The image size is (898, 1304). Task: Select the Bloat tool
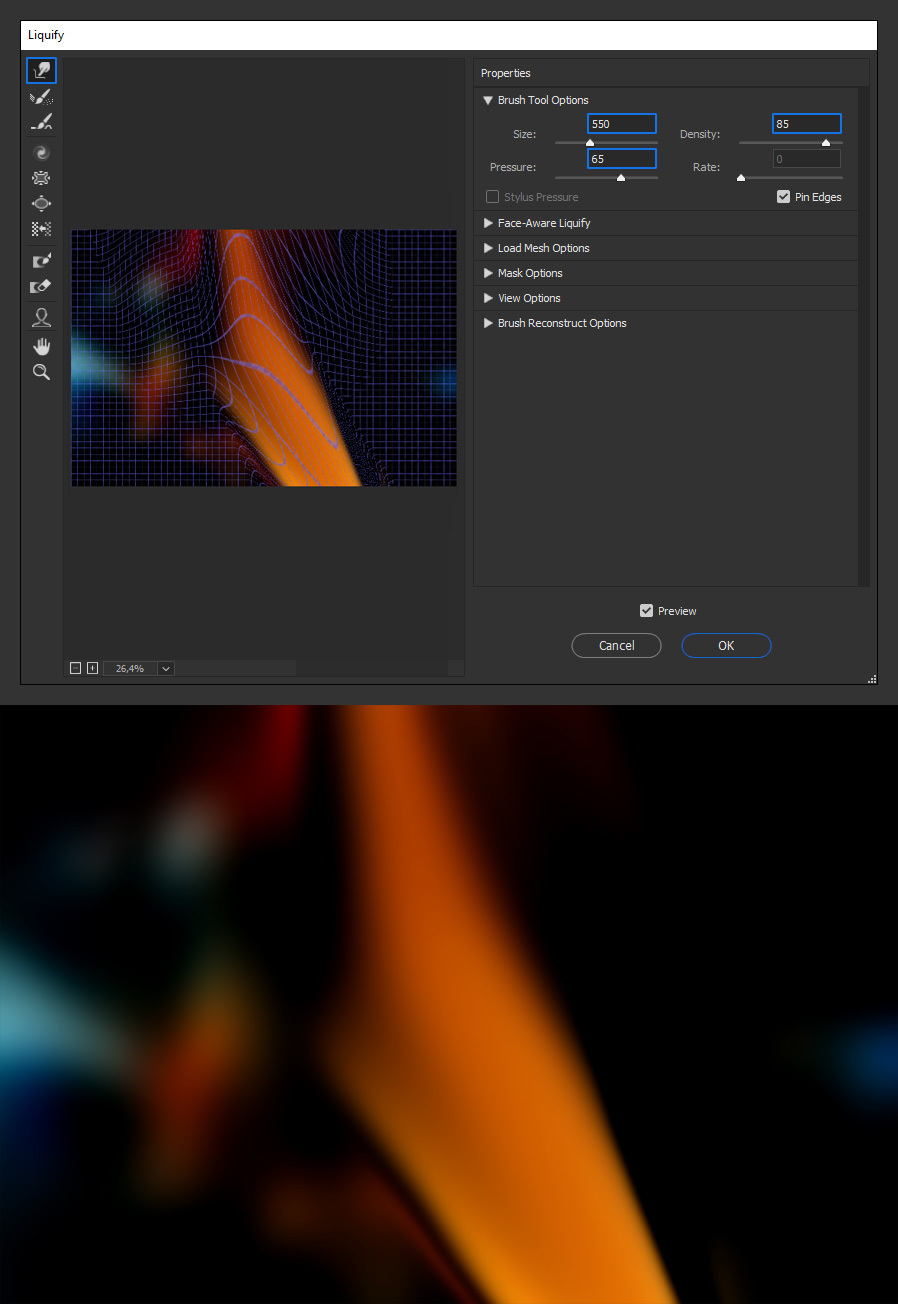[41, 203]
